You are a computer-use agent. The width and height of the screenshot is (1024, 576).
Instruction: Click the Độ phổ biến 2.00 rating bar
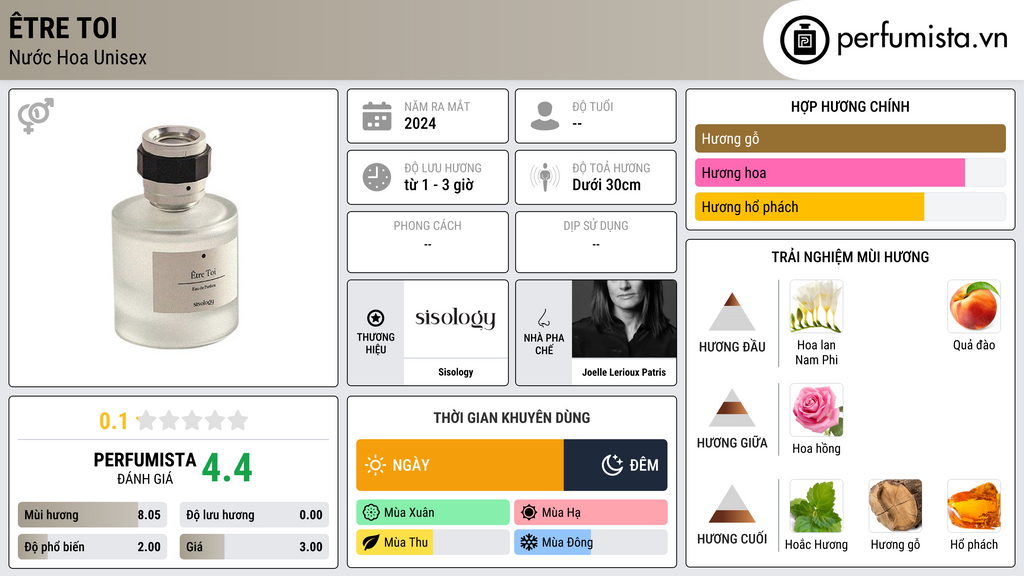(x=92, y=547)
